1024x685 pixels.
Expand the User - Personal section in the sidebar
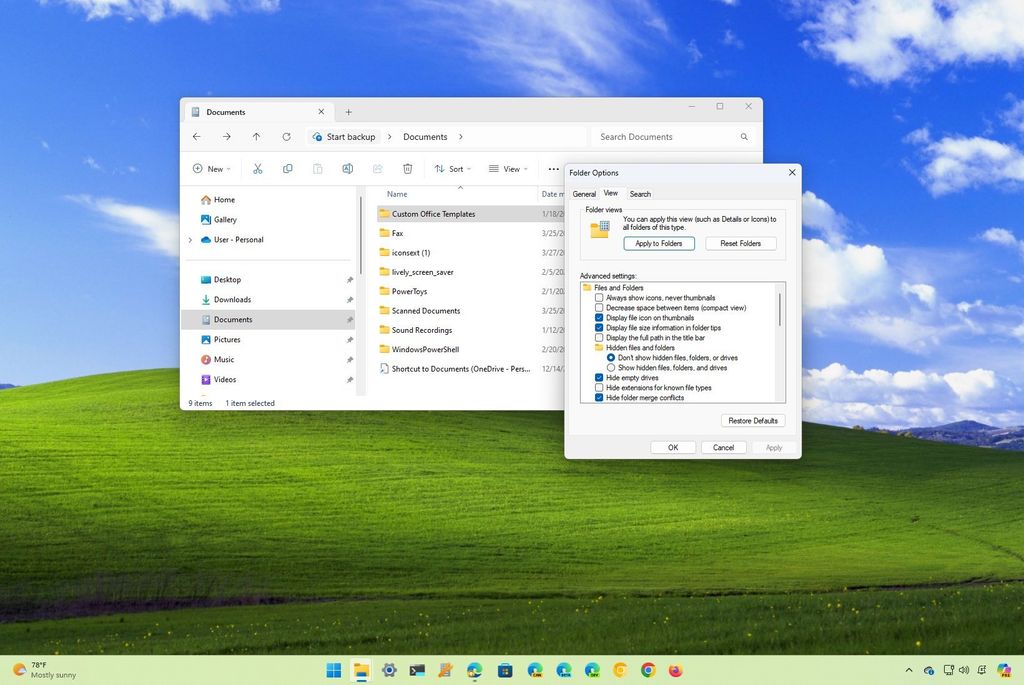pos(190,240)
